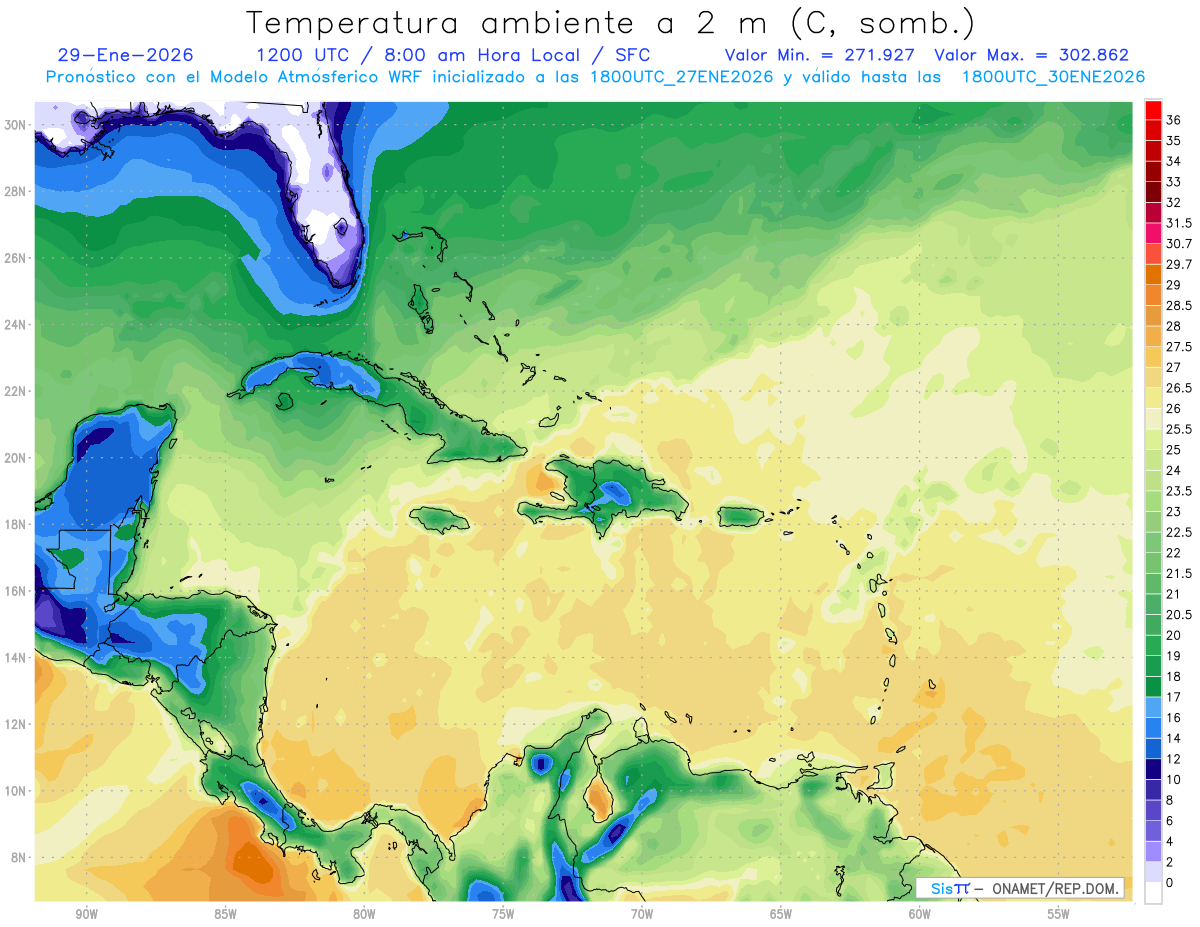The height and width of the screenshot is (927, 1200).
Task: Click legend value 31.5
Action: click(x=1178, y=223)
